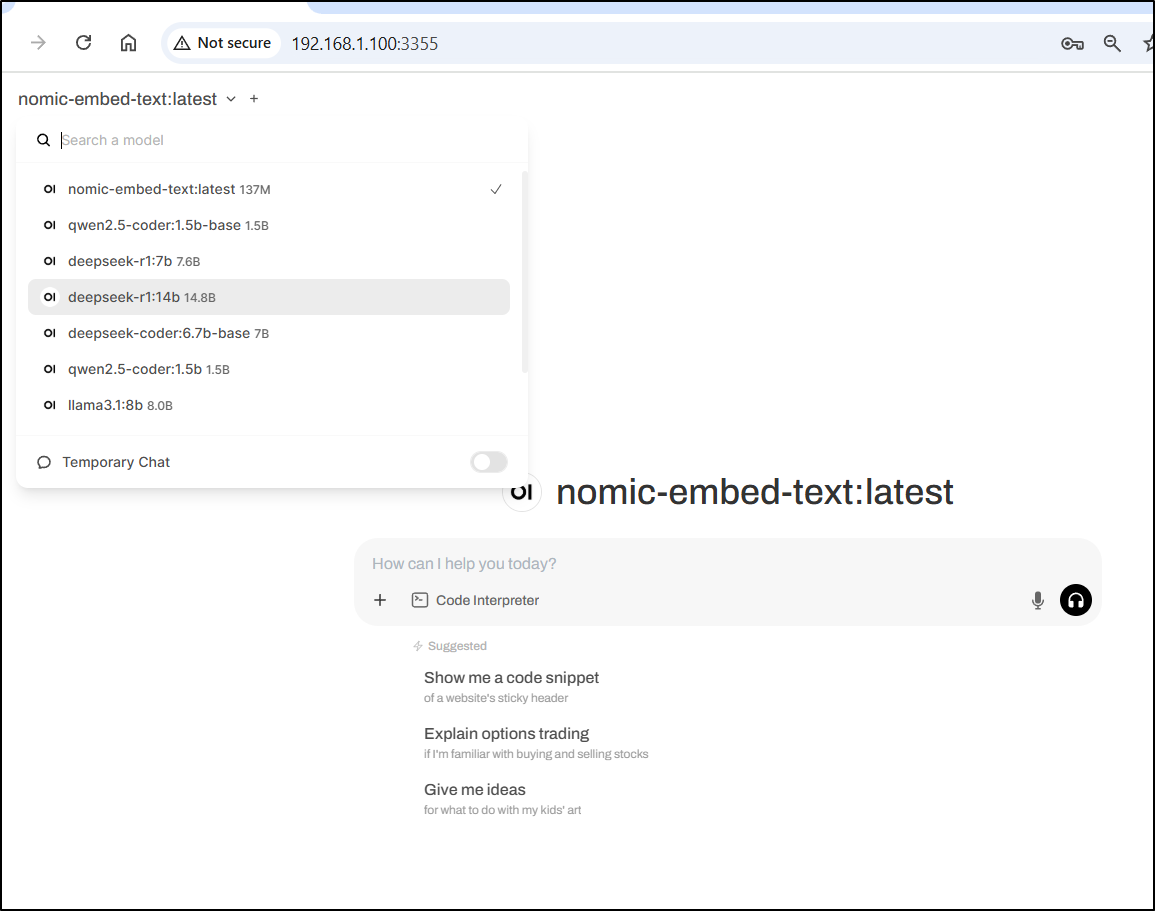This screenshot has width=1155, height=911.
Task: Click the address bar URL 192.168.1.100:3355
Action: click(365, 43)
